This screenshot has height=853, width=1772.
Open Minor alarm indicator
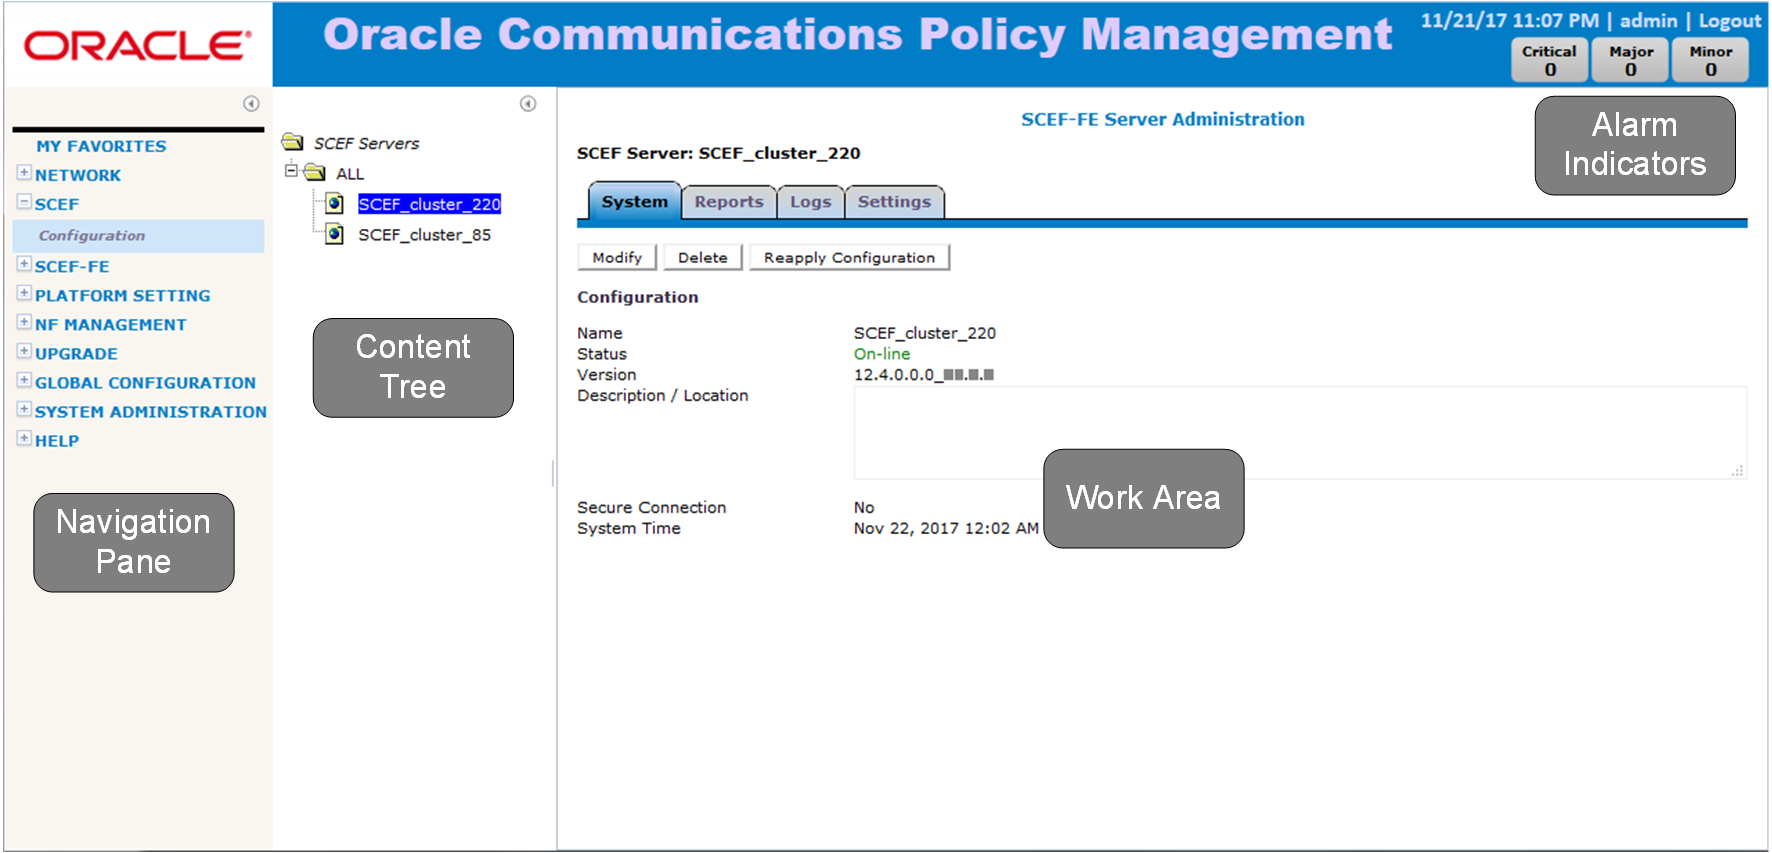click(1711, 60)
